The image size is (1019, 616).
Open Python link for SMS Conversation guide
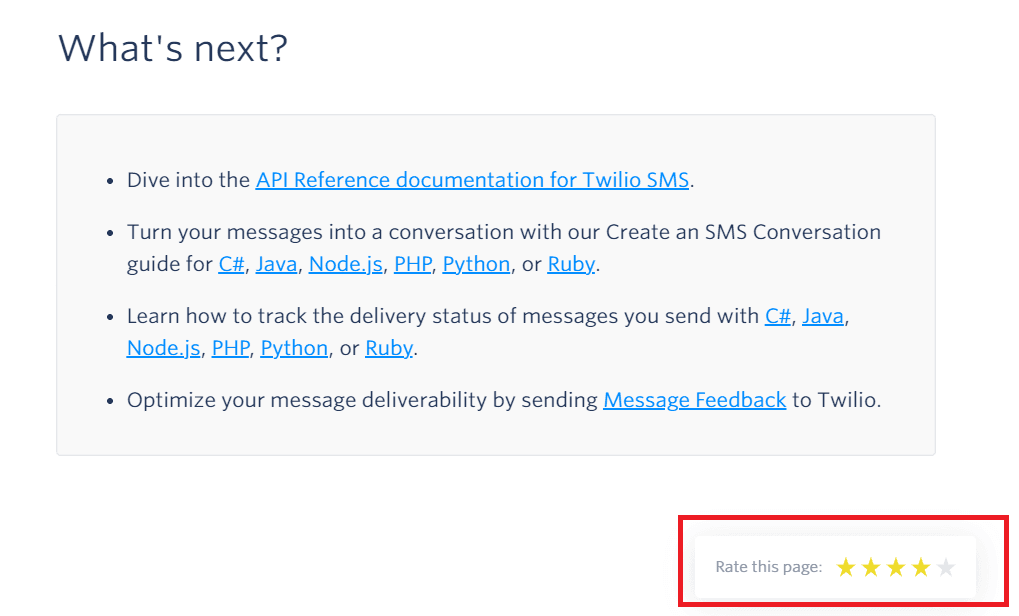[477, 264]
